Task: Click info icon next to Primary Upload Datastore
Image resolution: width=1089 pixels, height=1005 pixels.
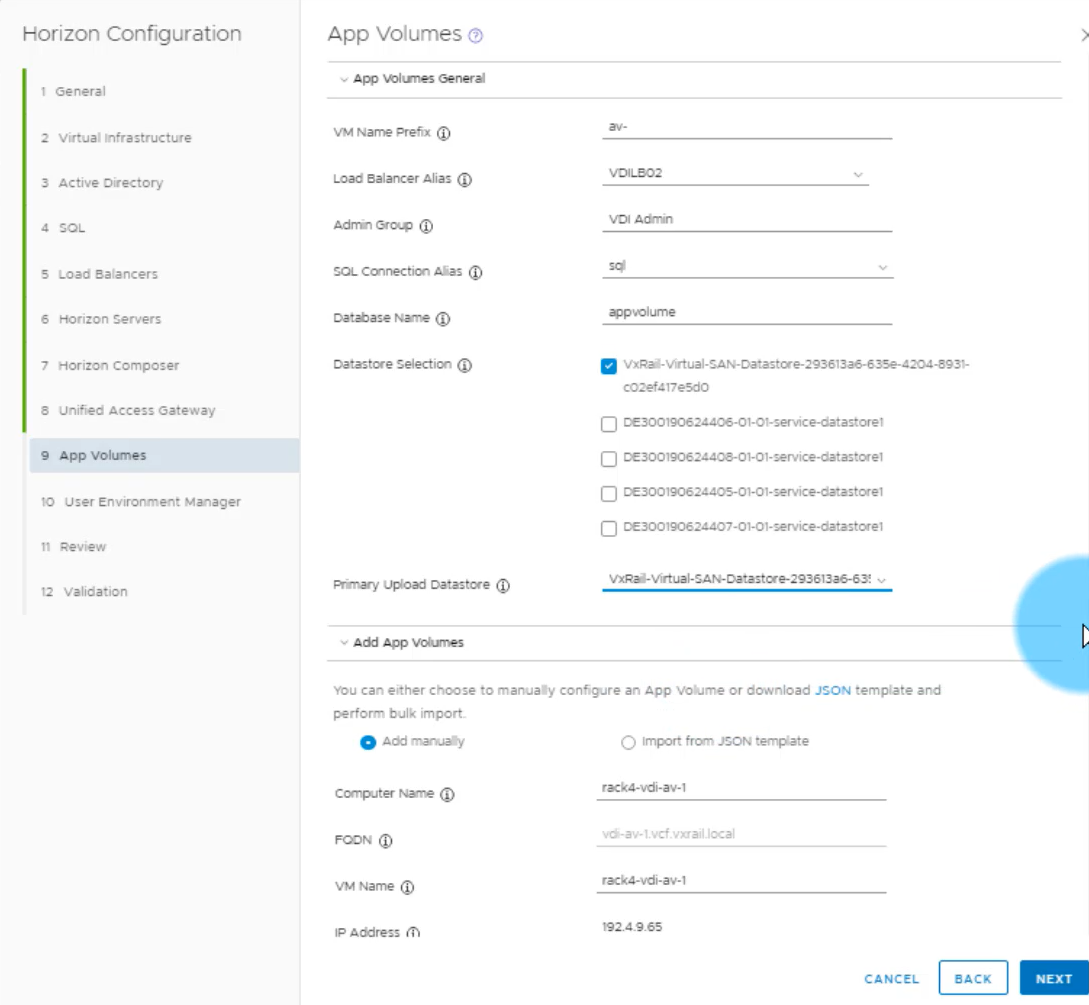Action: pyautogui.click(x=503, y=586)
